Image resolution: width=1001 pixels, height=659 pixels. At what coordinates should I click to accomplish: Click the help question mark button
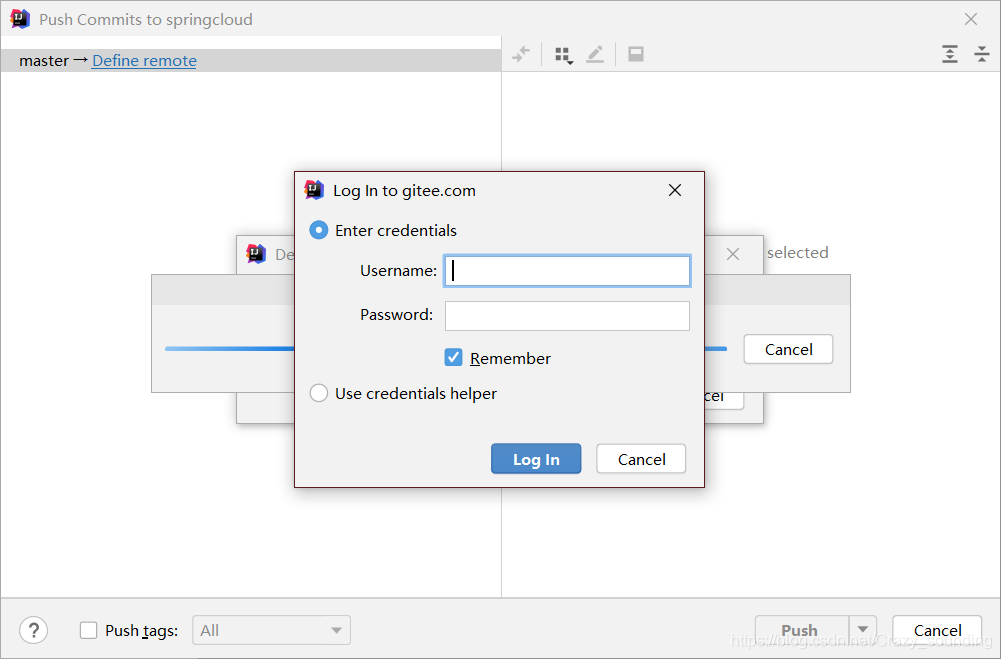(x=34, y=630)
